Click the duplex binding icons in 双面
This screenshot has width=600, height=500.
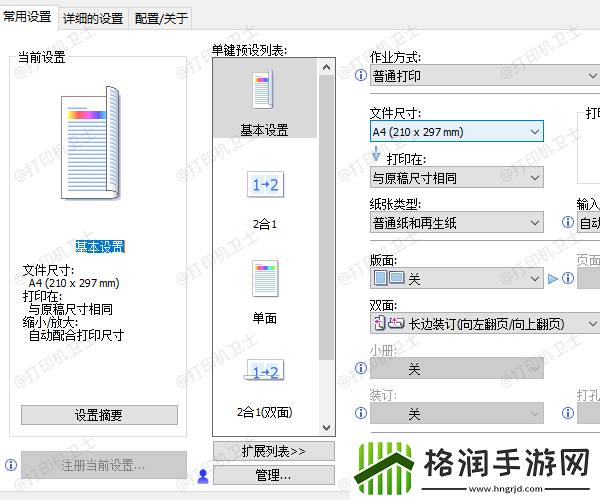(x=389, y=323)
